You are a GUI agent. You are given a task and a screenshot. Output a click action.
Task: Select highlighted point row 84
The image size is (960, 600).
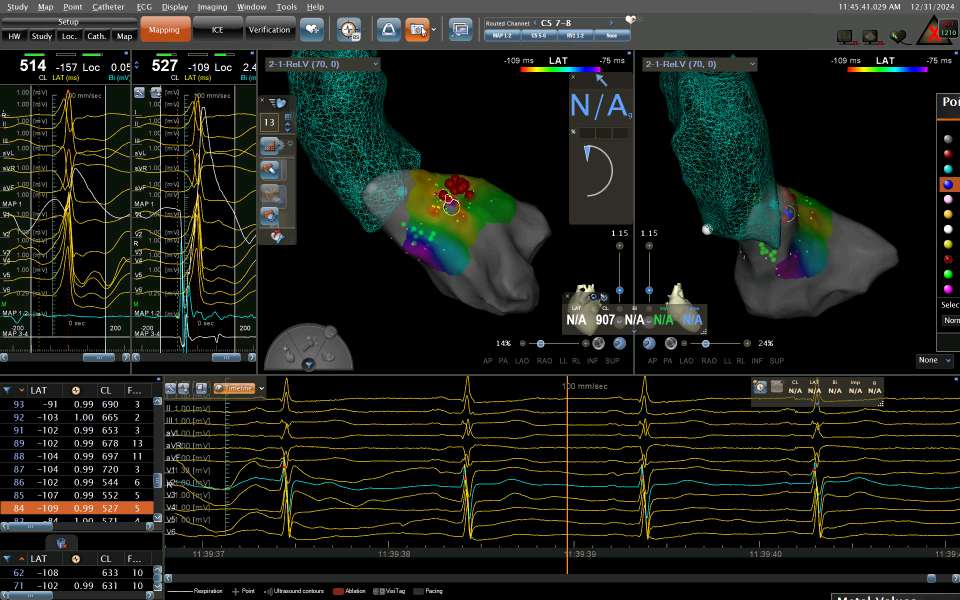click(77, 508)
